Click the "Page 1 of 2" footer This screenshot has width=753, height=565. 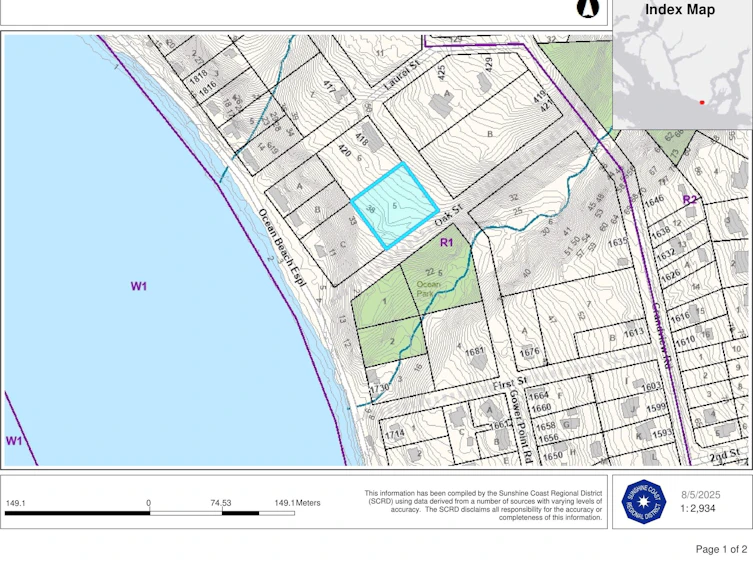721,549
